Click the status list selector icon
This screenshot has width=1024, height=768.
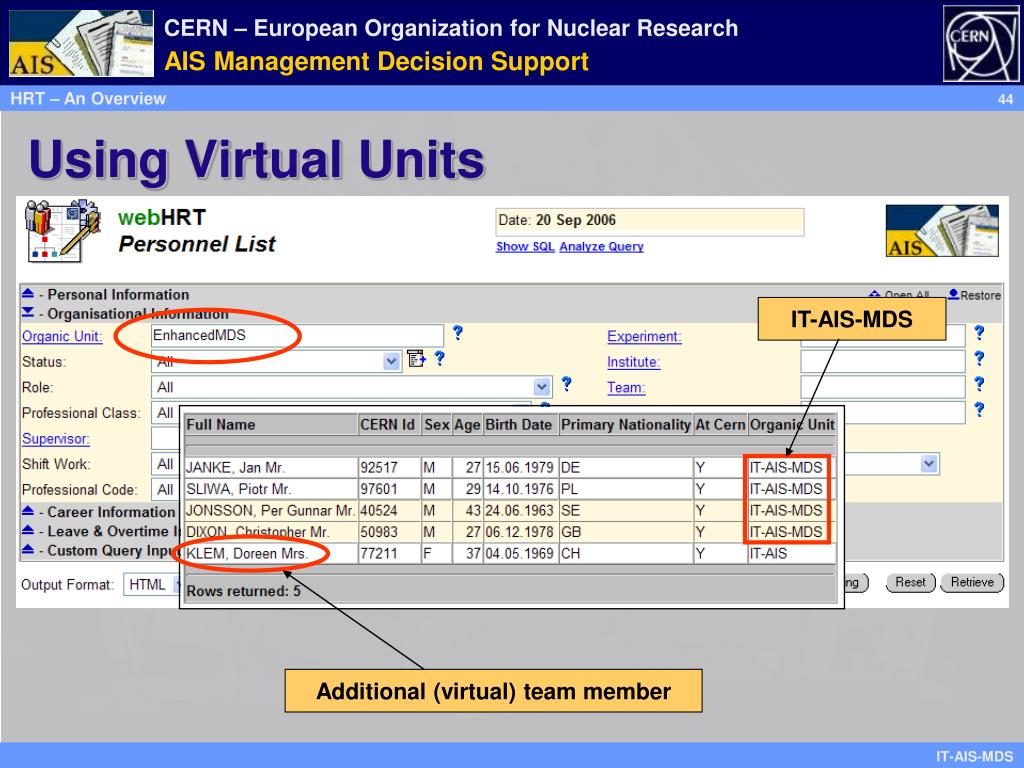click(x=416, y=359)
